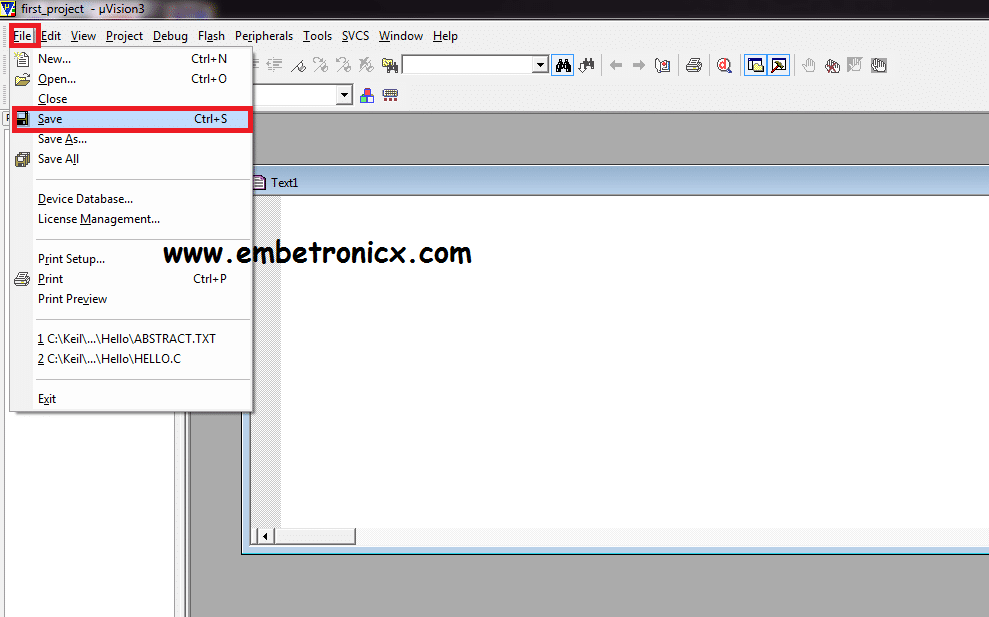
Task: Open recent file HELLO.C
Action: click(x=131, y=359)
